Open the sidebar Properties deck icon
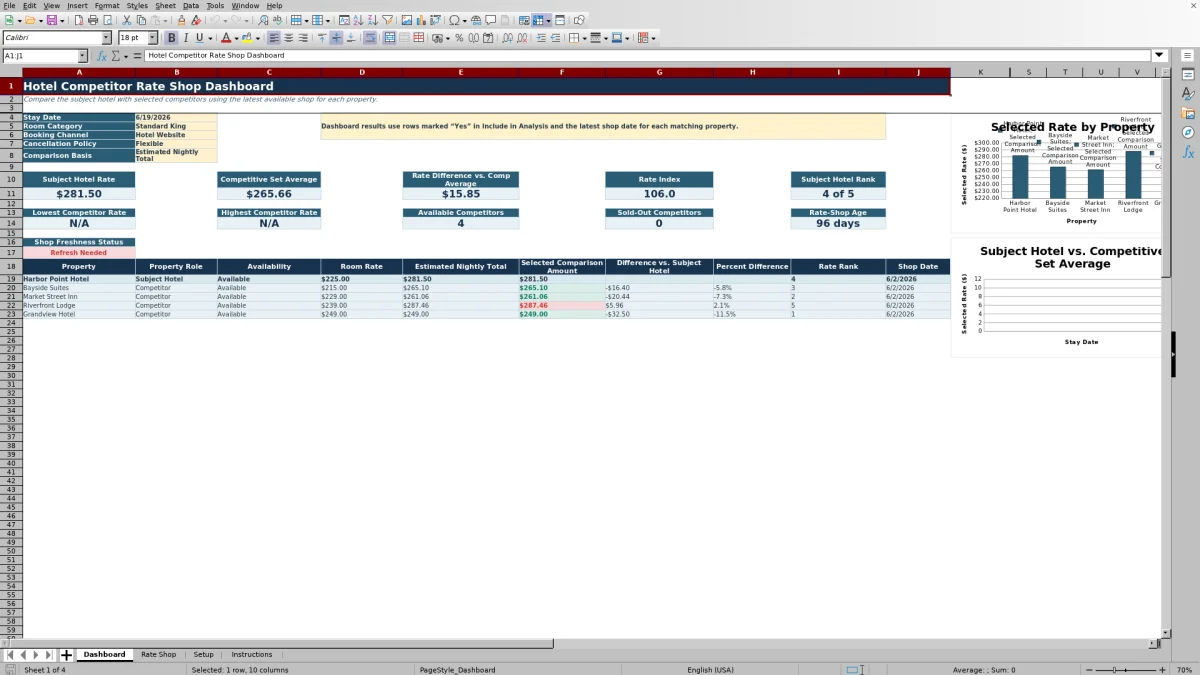1200x675 pixels. point(1188,75)
